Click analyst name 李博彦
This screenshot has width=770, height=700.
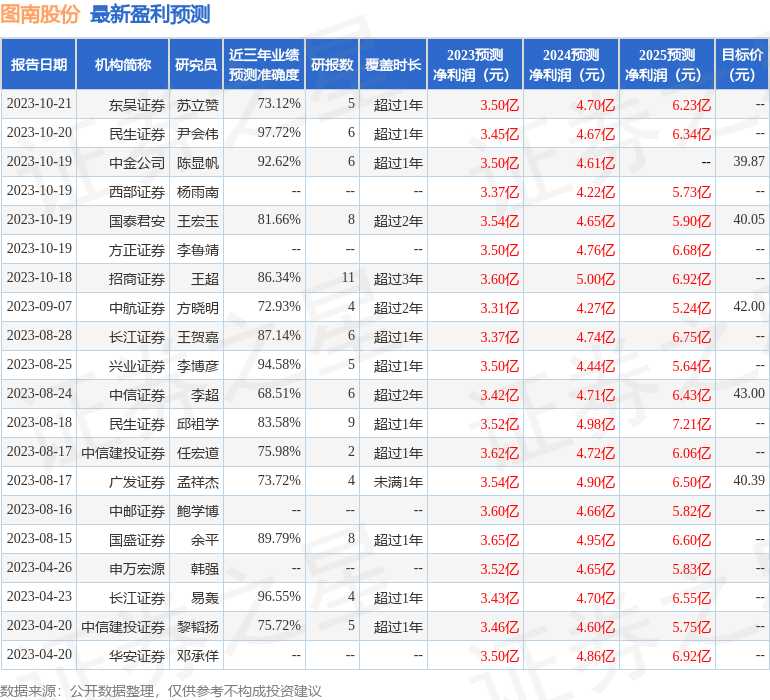[197, 366]
